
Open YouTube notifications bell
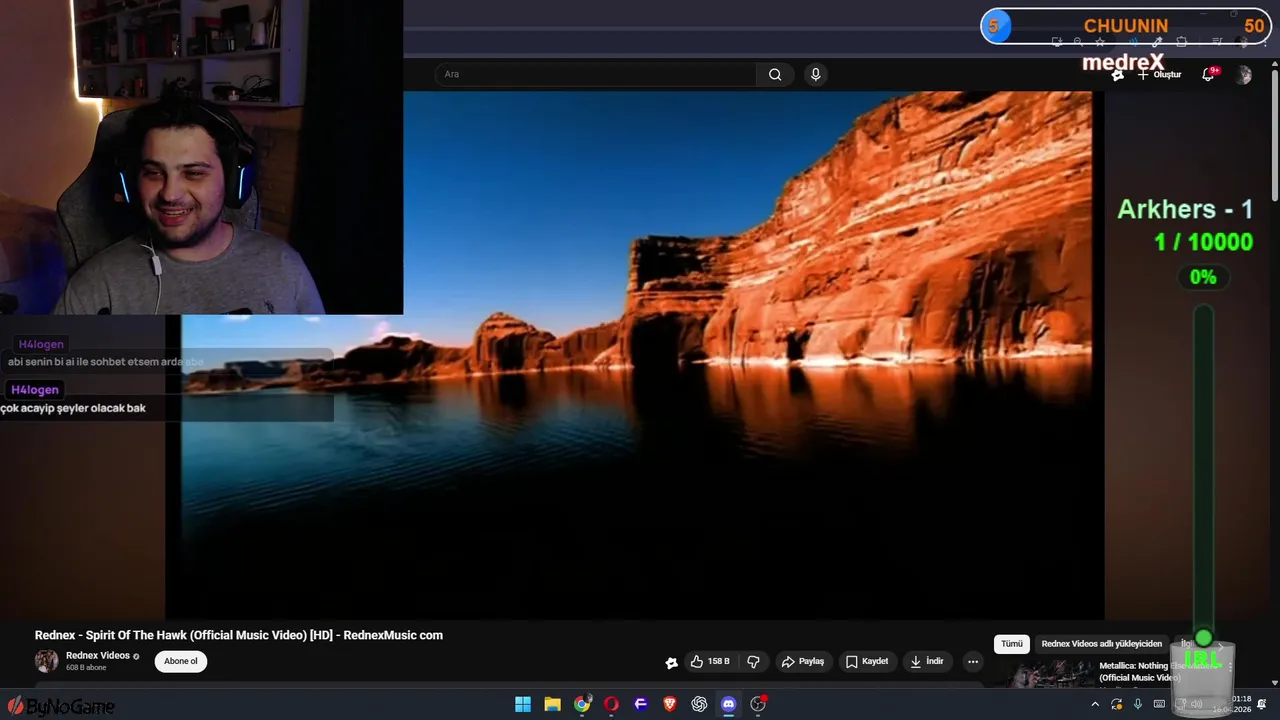pyautogui.click(x=1208, y=75)
